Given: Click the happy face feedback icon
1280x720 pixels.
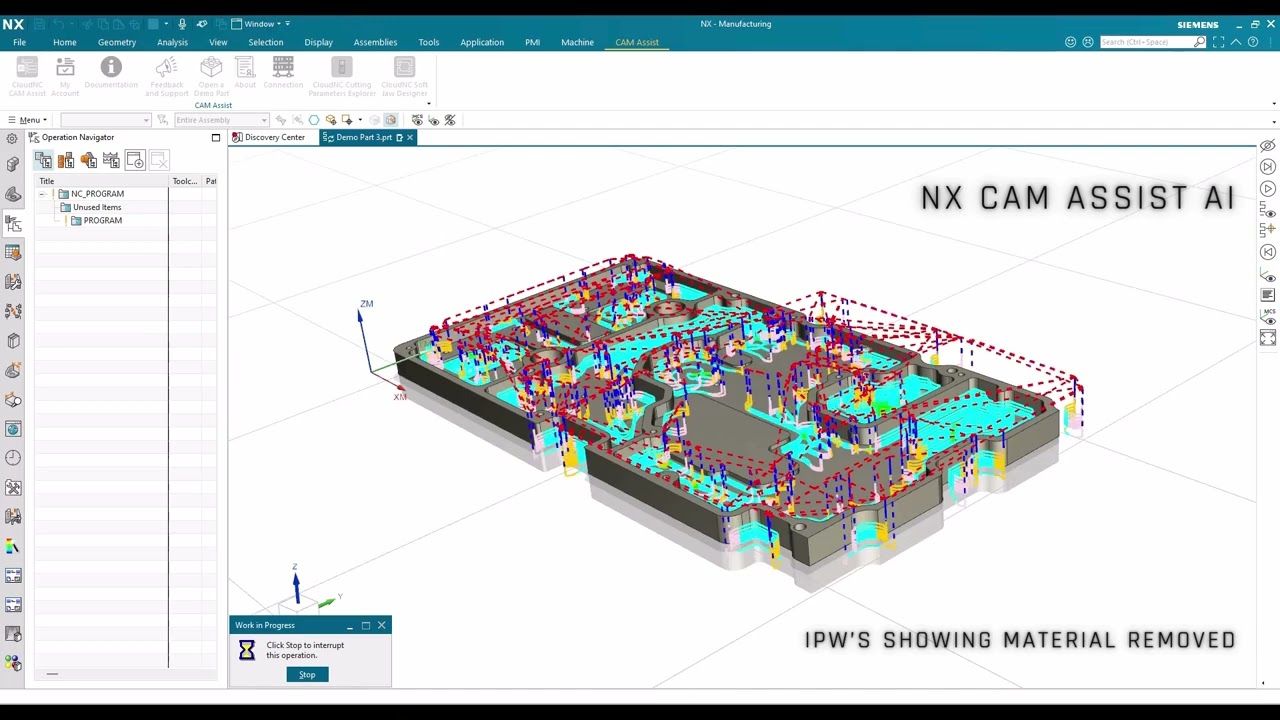Looking at the screenshot, I should 1071,42.
